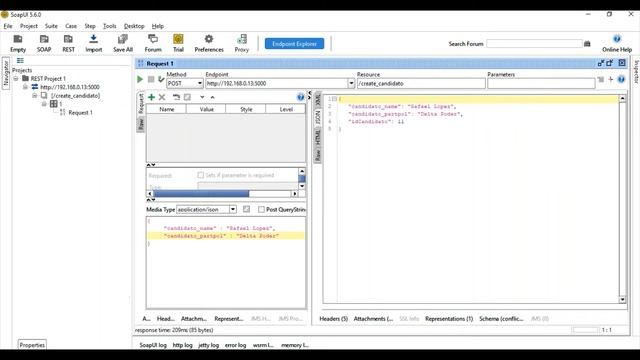The width and height of the screenshot is (640, 360).
Task: Click the Name column header
Action: [167, 109]
